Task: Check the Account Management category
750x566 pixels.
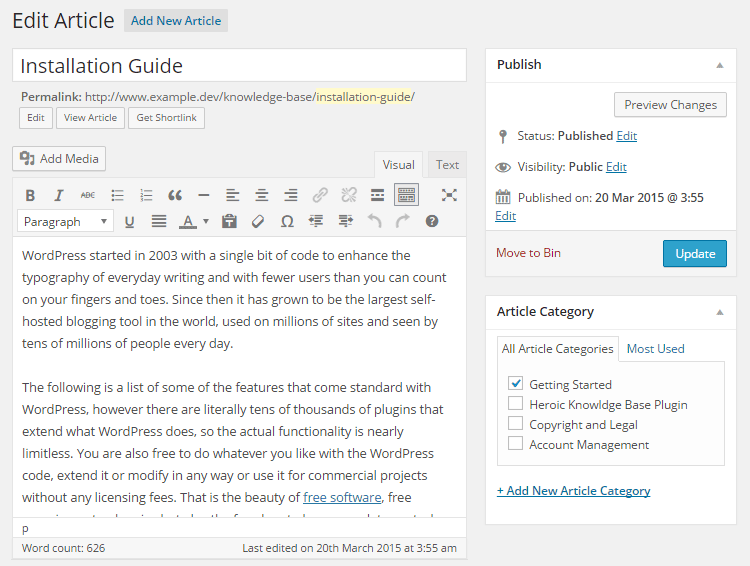Action: pos(516,444)
